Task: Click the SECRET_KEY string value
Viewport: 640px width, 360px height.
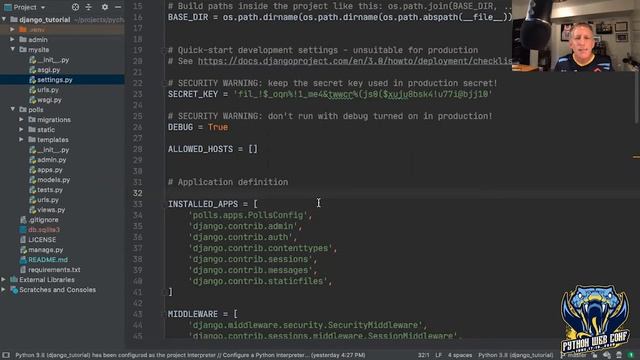Action: click(x=363, y=94)
